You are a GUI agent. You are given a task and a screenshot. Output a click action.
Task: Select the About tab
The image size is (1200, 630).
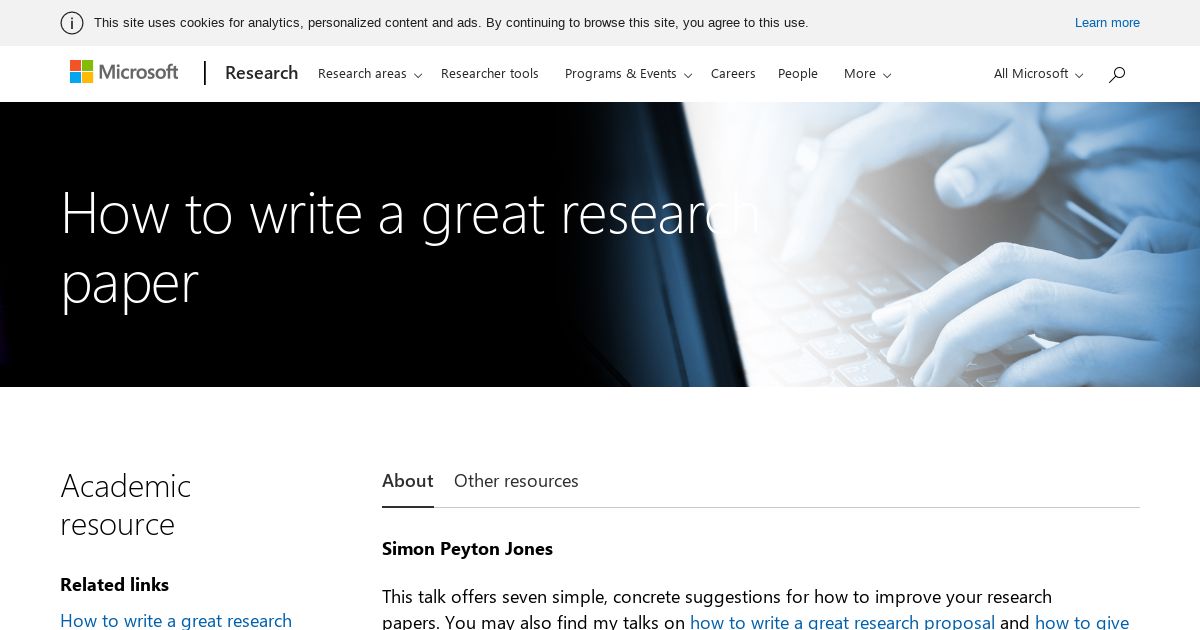pos(408,481)
